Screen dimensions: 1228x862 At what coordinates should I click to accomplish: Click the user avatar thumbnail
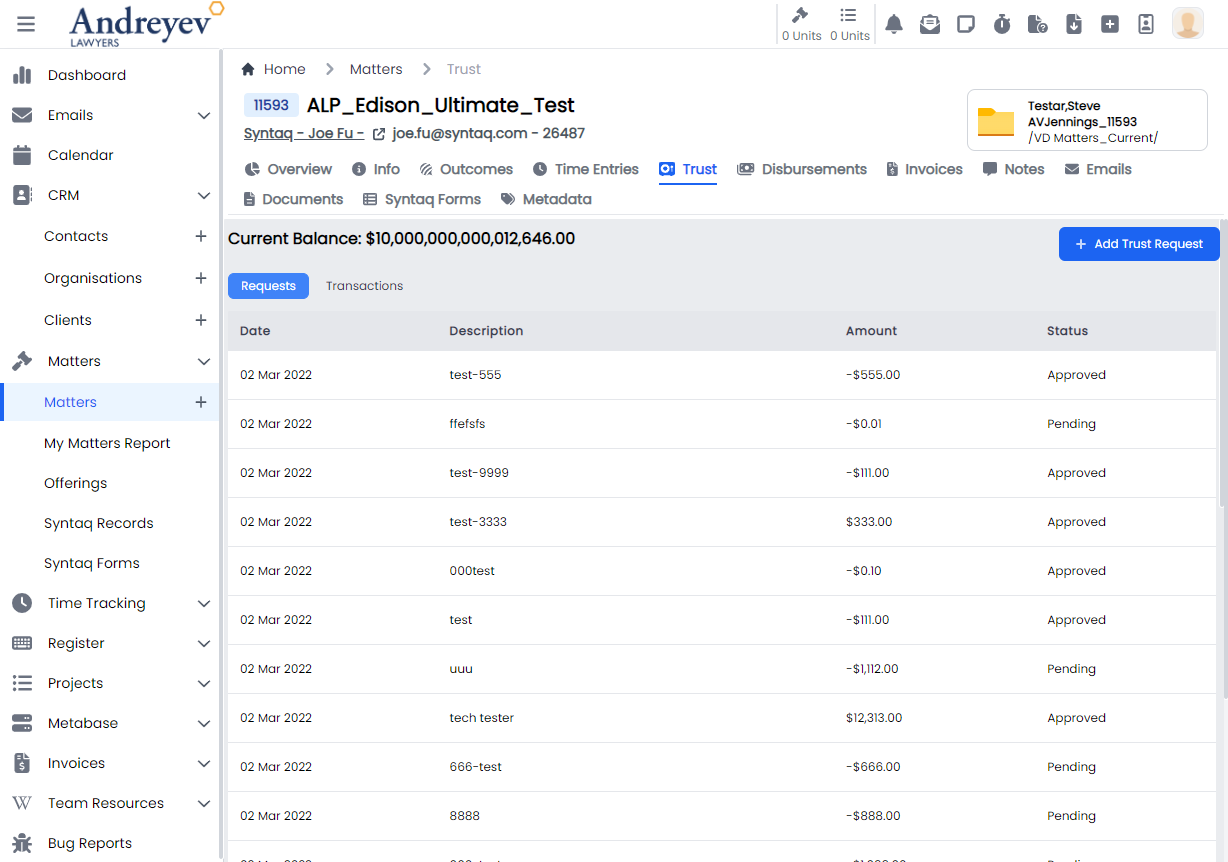[x=1187, y=24]
